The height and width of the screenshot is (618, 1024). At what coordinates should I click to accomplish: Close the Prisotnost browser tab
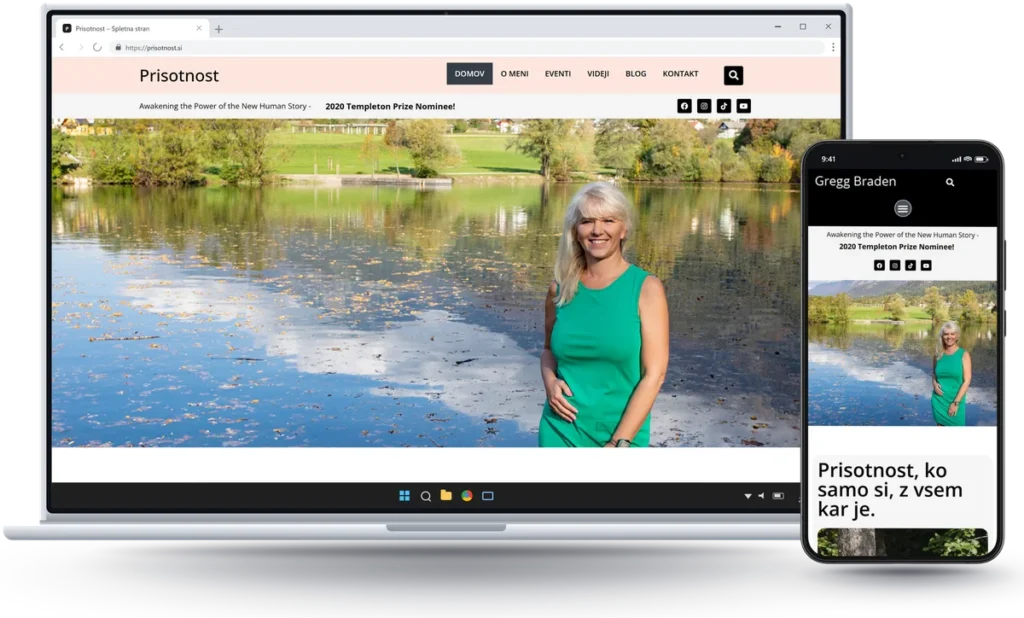(199, 28)
